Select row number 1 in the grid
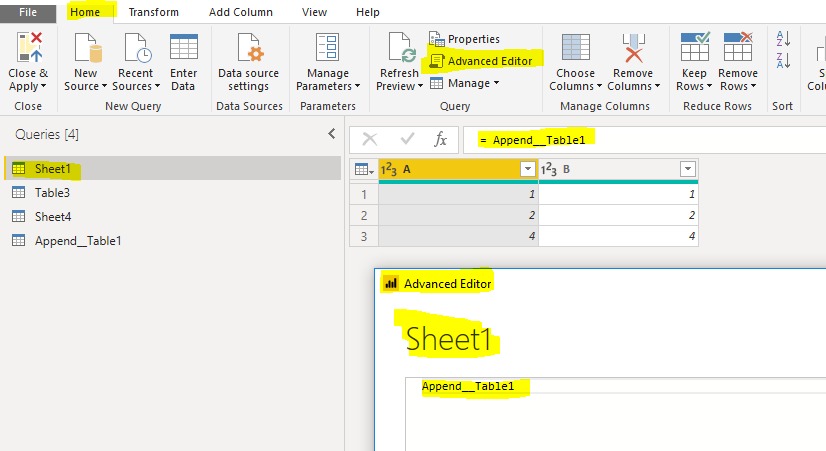Screen dimensions: 826x451 [364, 194]
